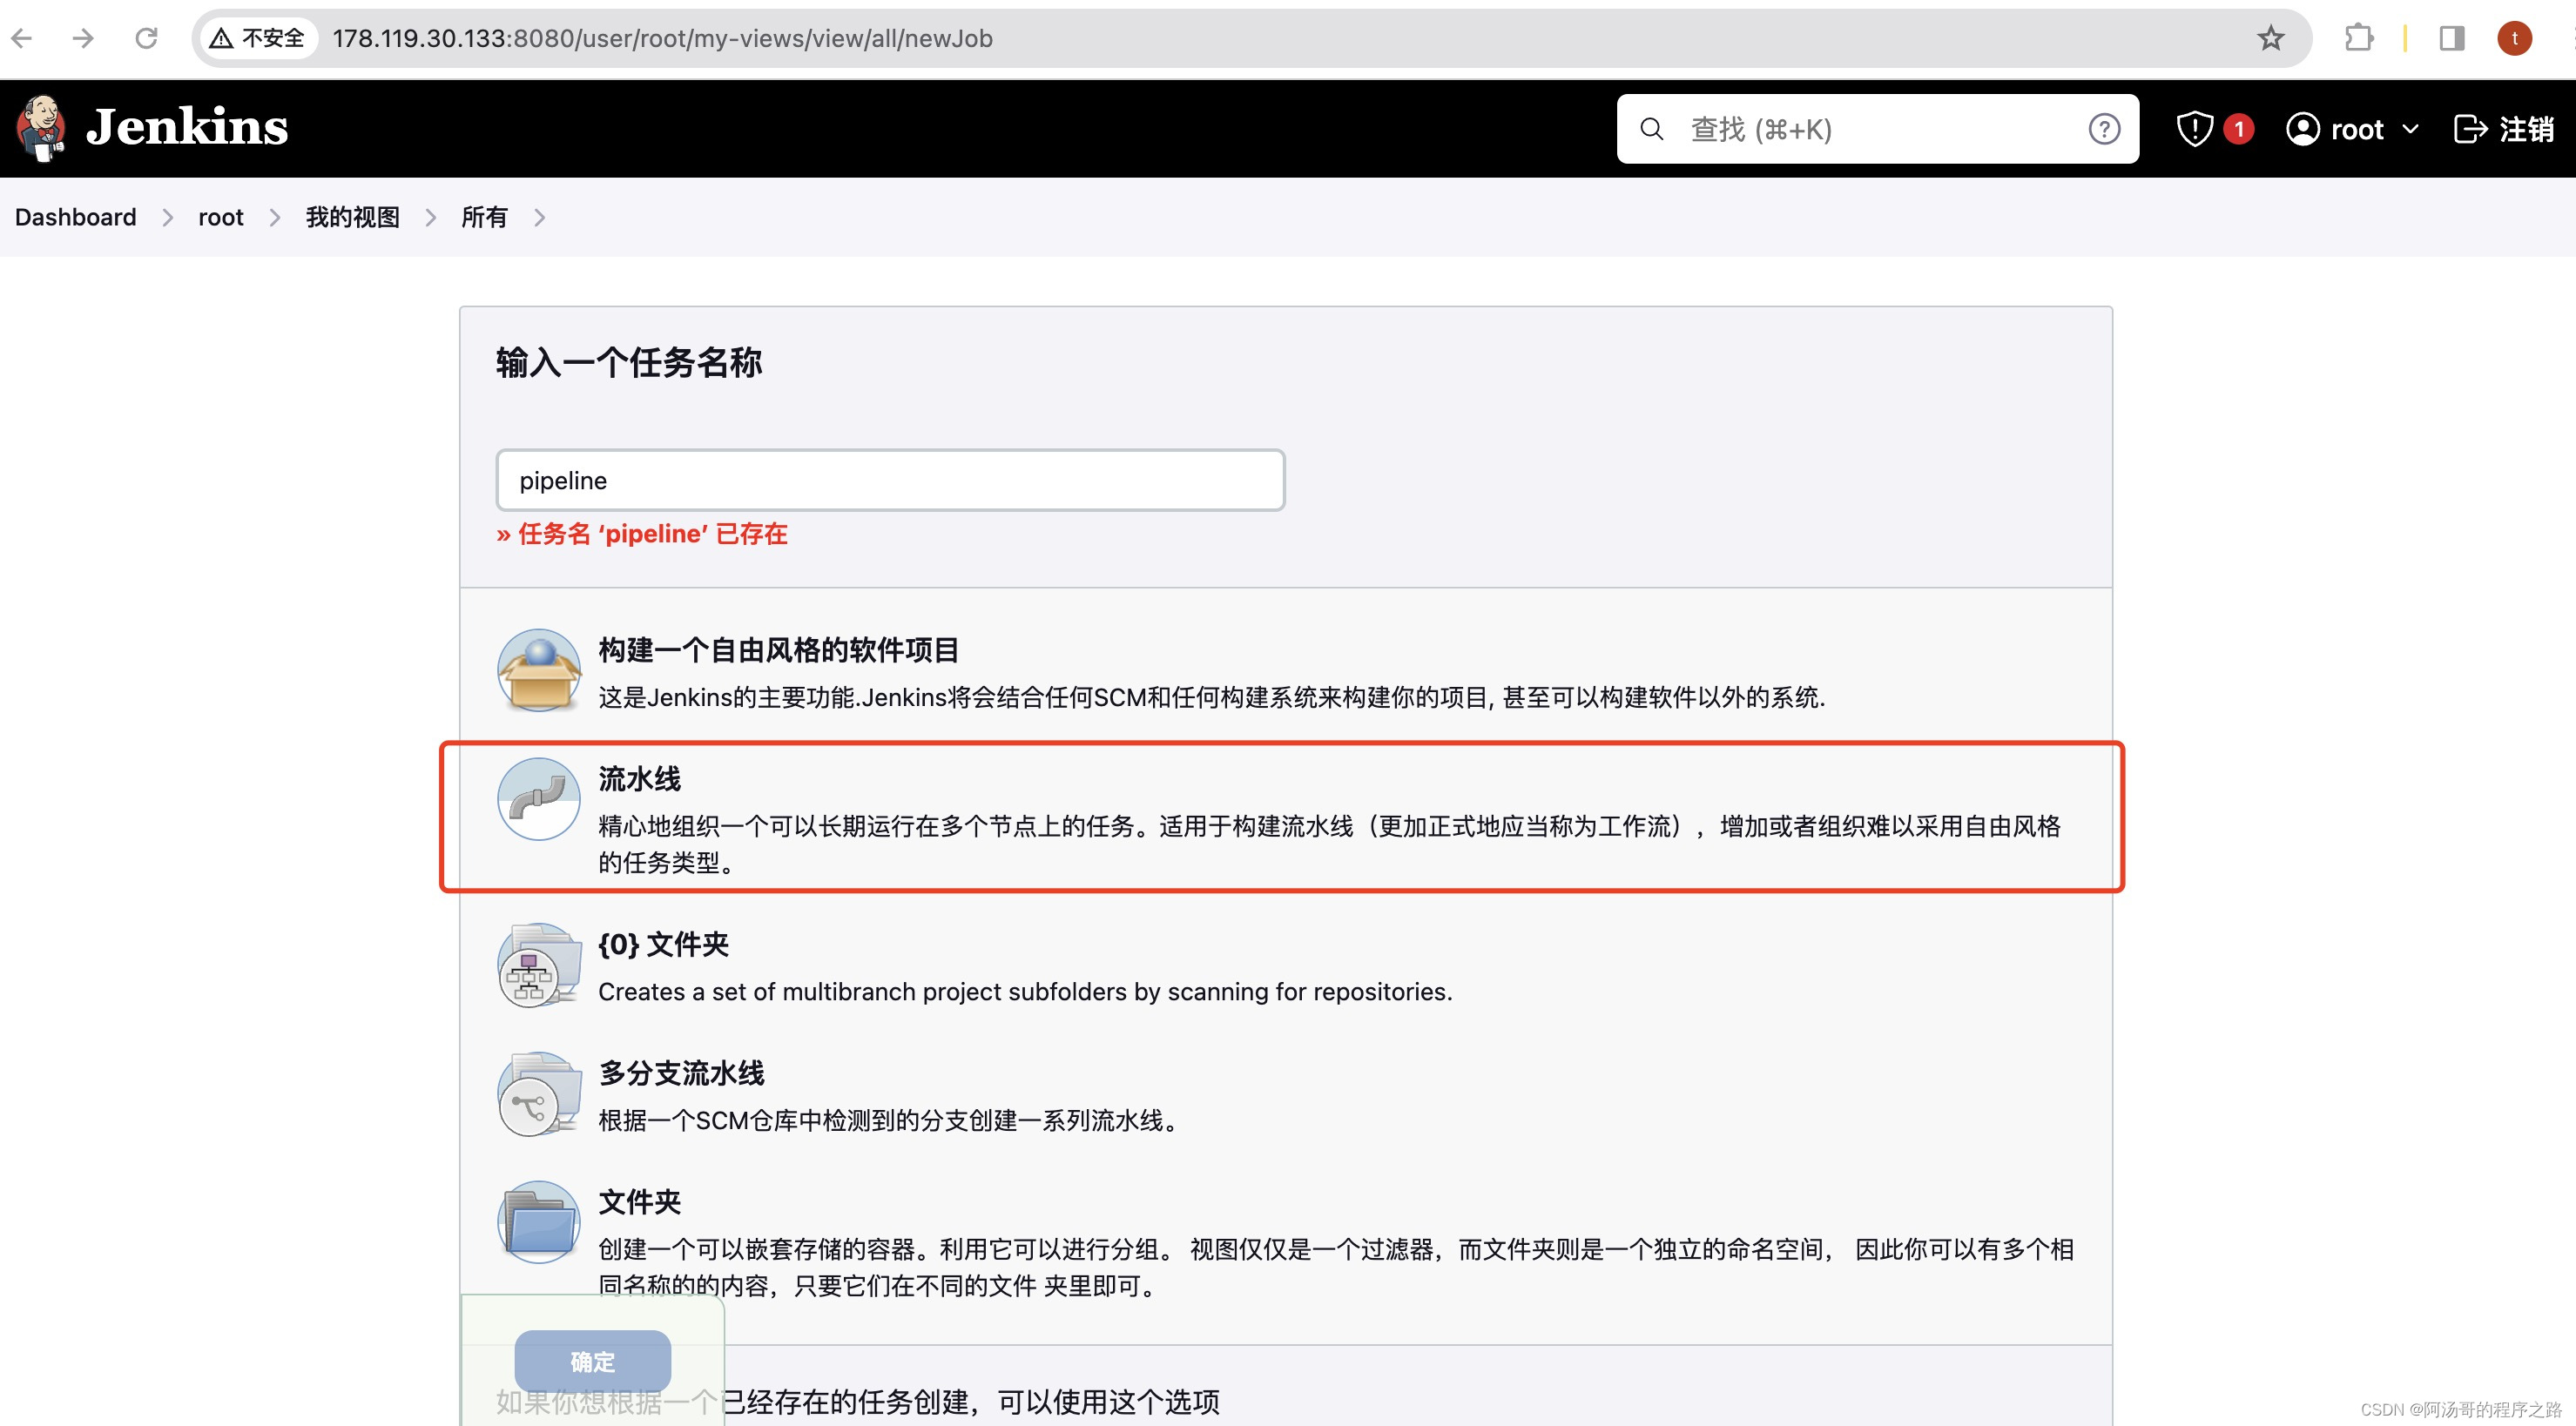Choose 构建一个自由风格的软件项目 item type
Viewport: 2576px width, 1426px height.
click(x=1286, y=670)
